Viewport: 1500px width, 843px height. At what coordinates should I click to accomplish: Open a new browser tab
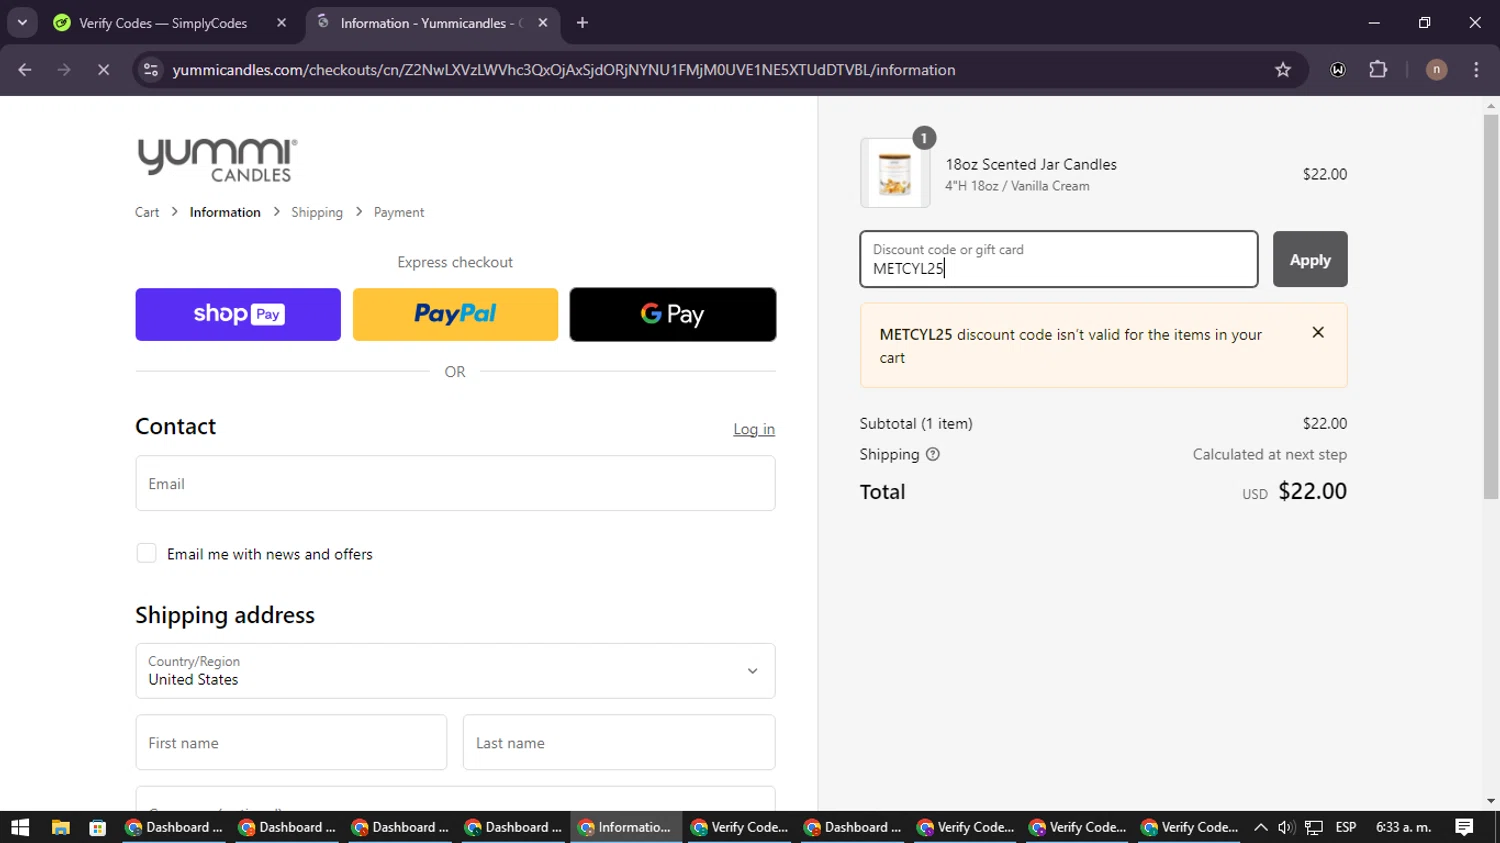[582, 22]
